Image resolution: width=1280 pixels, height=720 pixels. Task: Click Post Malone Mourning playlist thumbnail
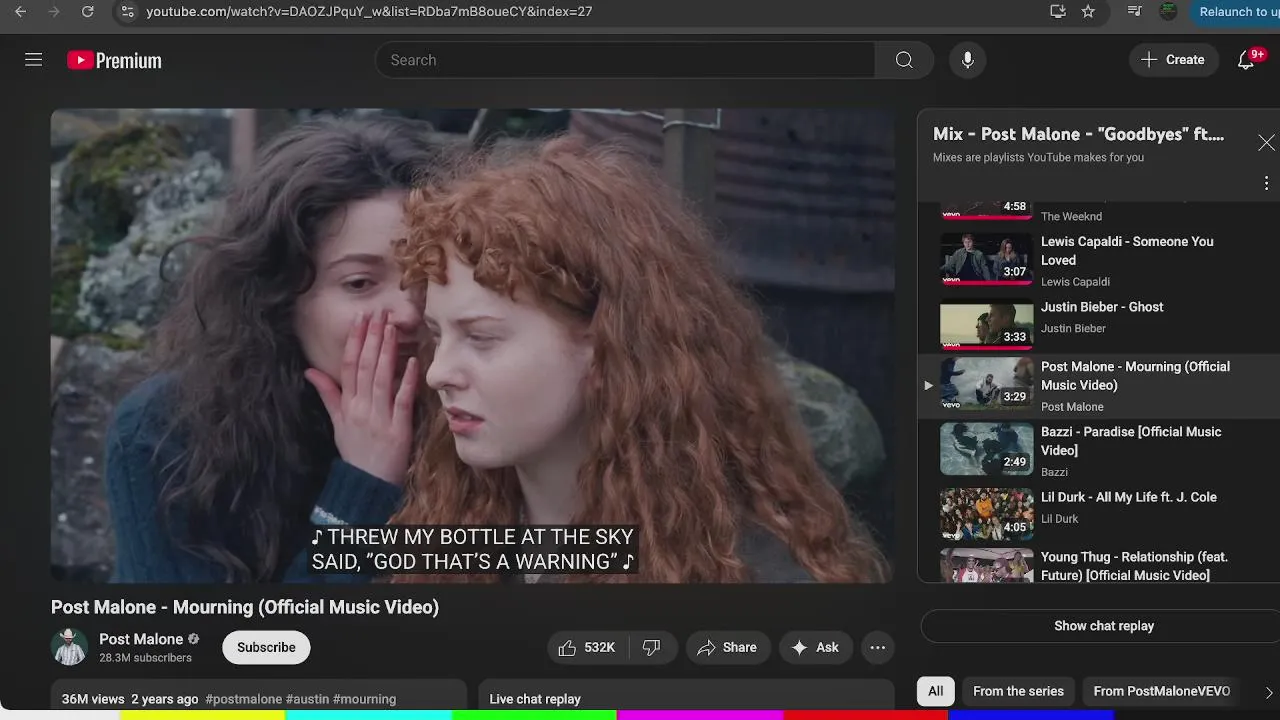986,384
